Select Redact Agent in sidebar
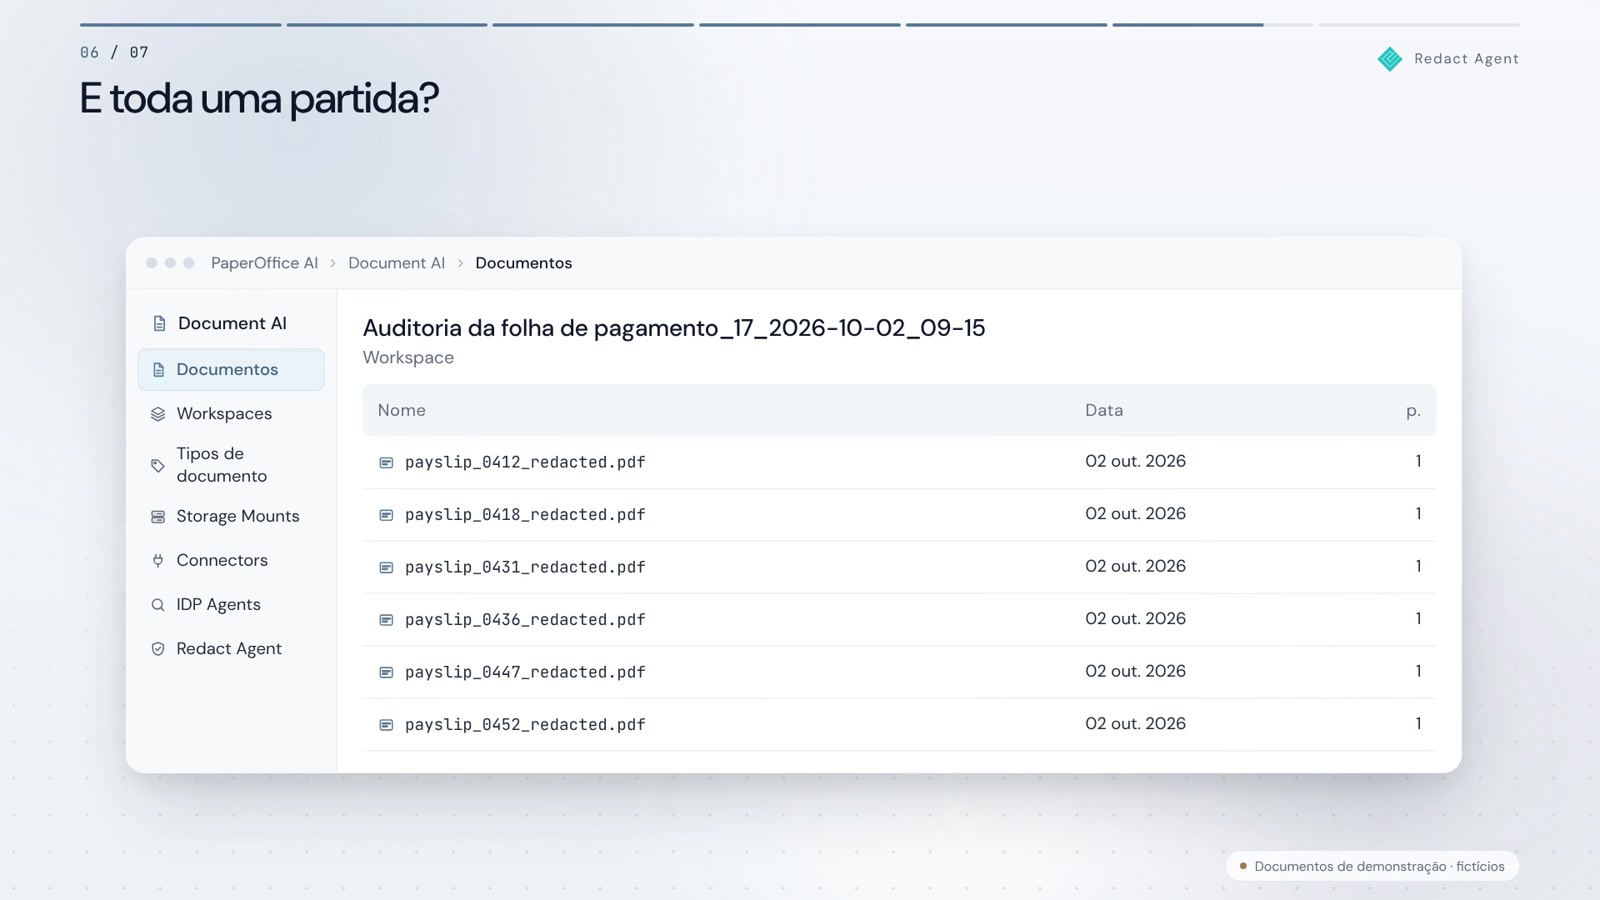Viewport: 1600px width, 900px height. pyautogui.click(x=231, y=649)
